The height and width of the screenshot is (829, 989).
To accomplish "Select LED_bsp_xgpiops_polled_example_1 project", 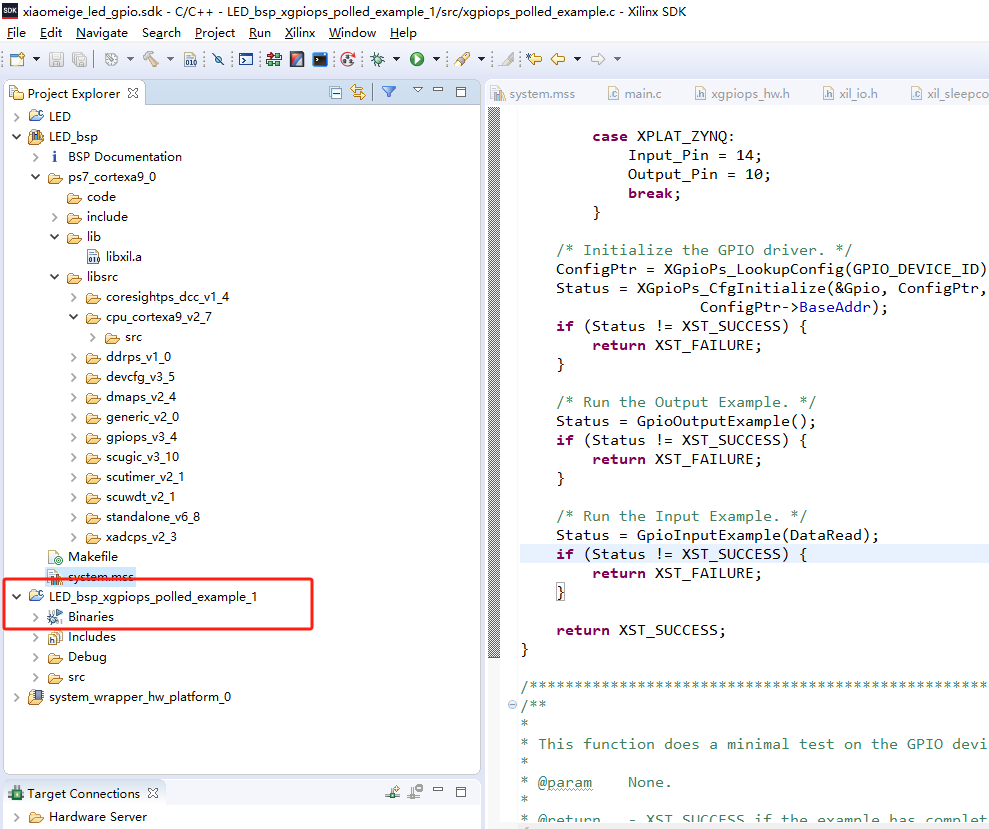I will click(x=153, y=597).
